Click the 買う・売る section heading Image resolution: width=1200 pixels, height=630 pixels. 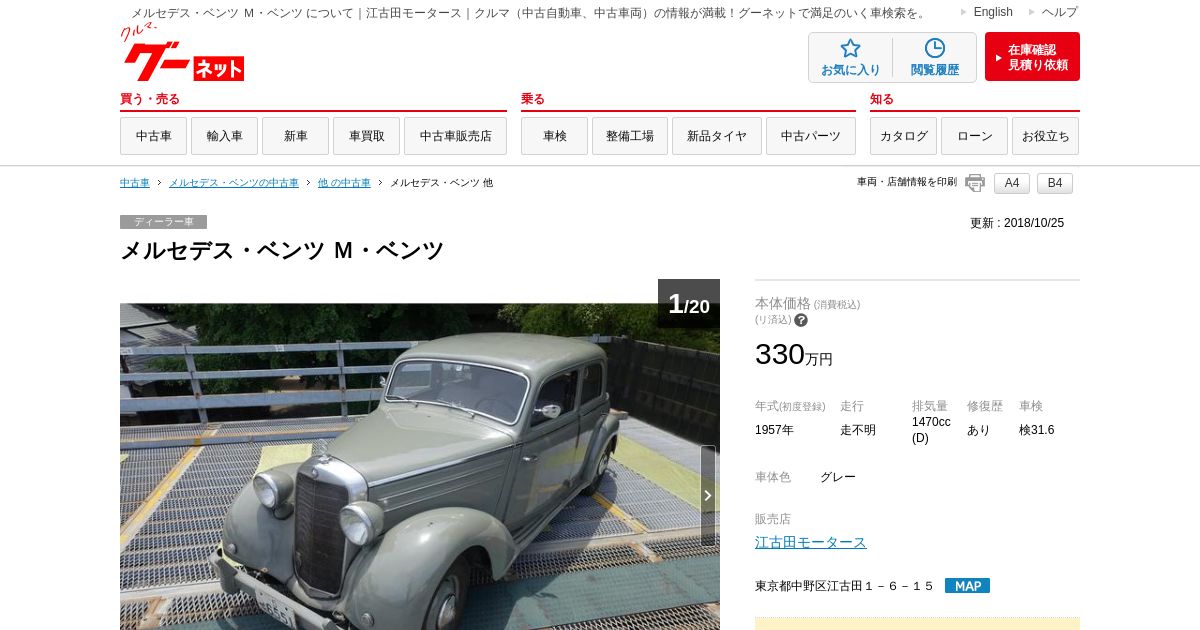(x=150, y=99)
